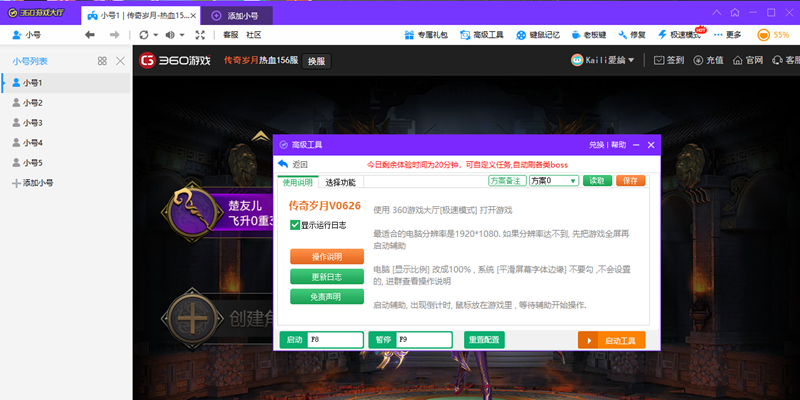The height and width of the screenshot is (400, 800).
Task: Close the 小号列表 sidebar panel
Action: [x=120, y=61]
